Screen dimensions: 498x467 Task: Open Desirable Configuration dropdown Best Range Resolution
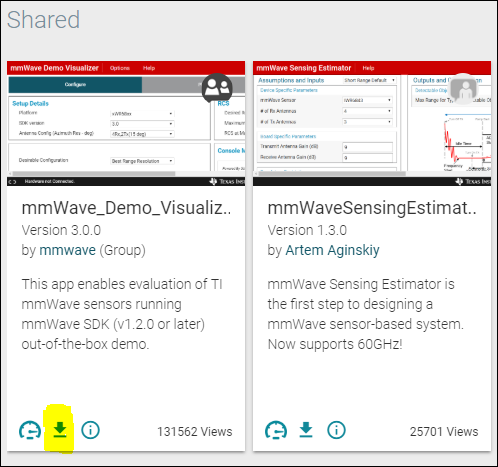coord(142,161)
